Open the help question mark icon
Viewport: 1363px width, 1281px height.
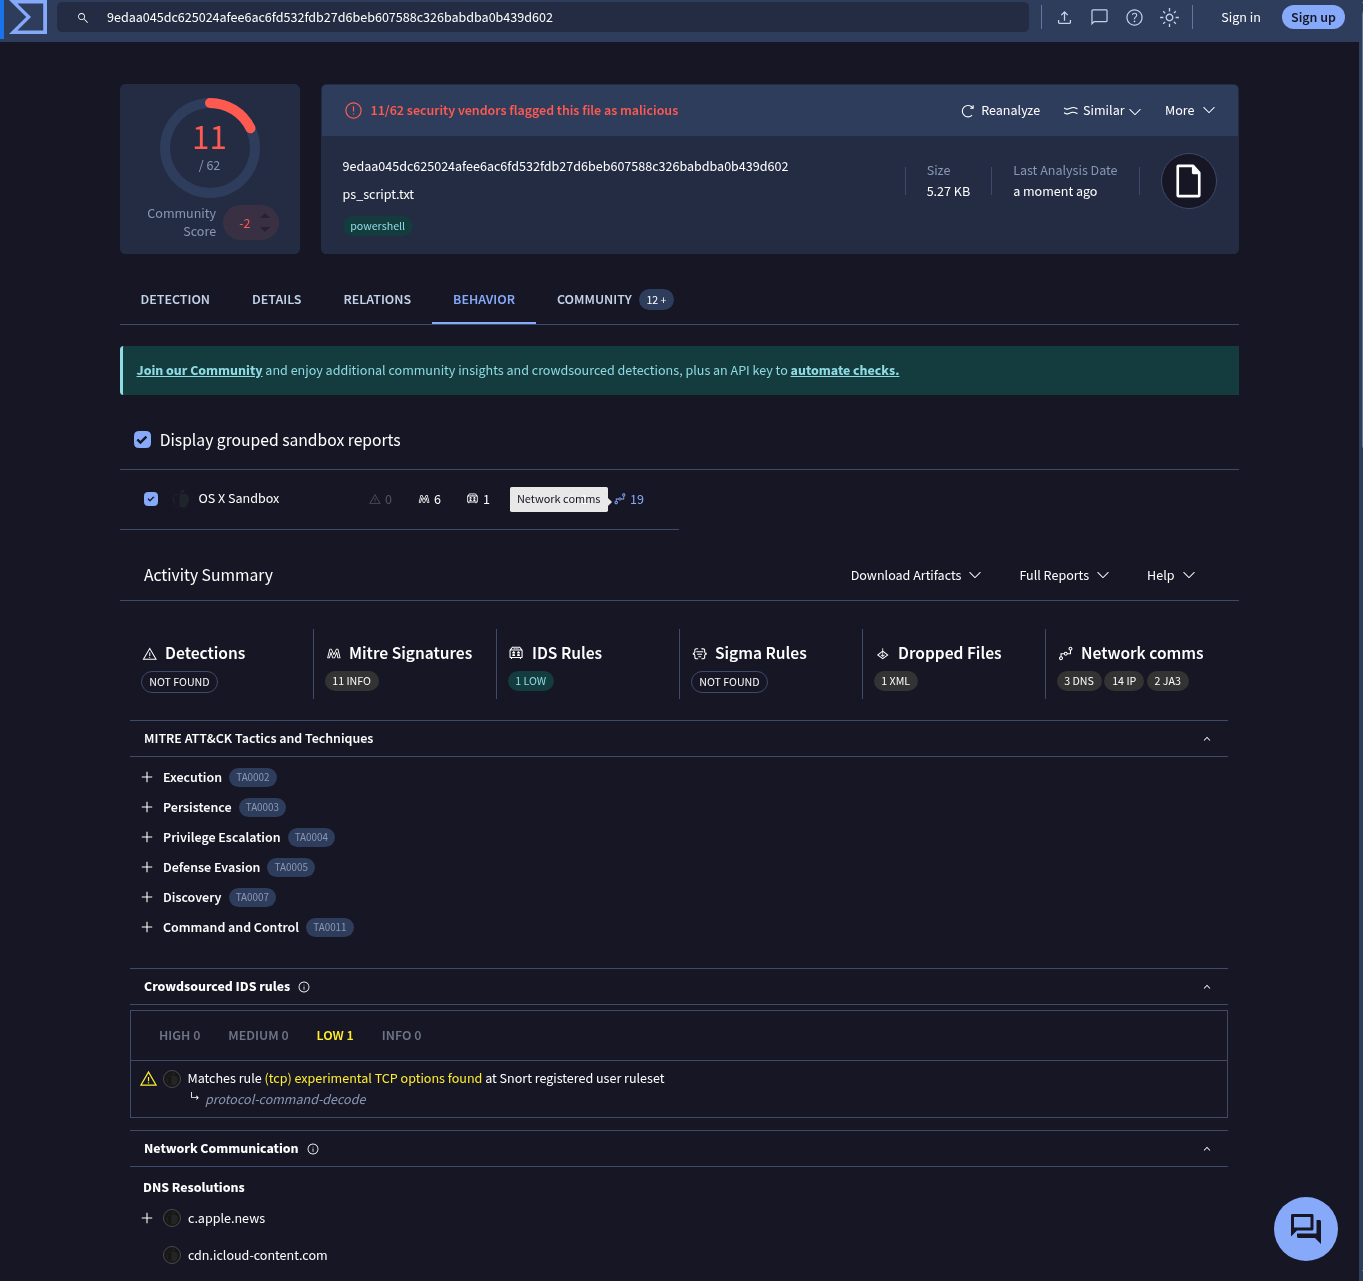1134,17
